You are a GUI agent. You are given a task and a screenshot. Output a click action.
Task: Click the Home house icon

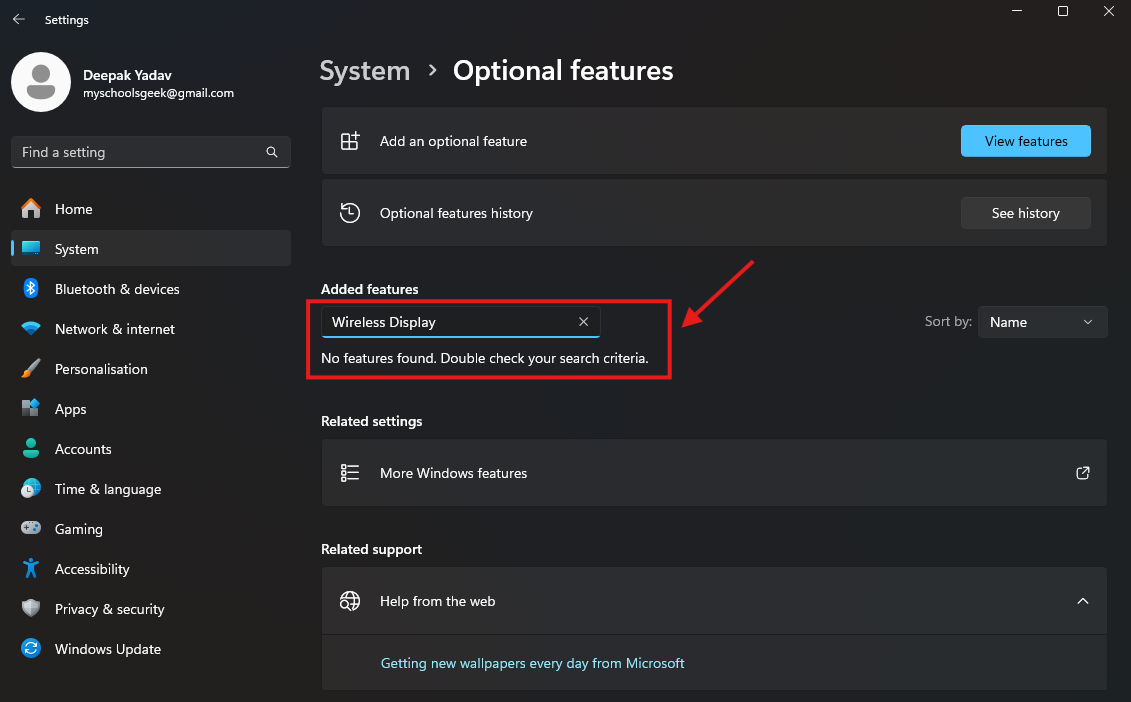[x=31, y=209]
